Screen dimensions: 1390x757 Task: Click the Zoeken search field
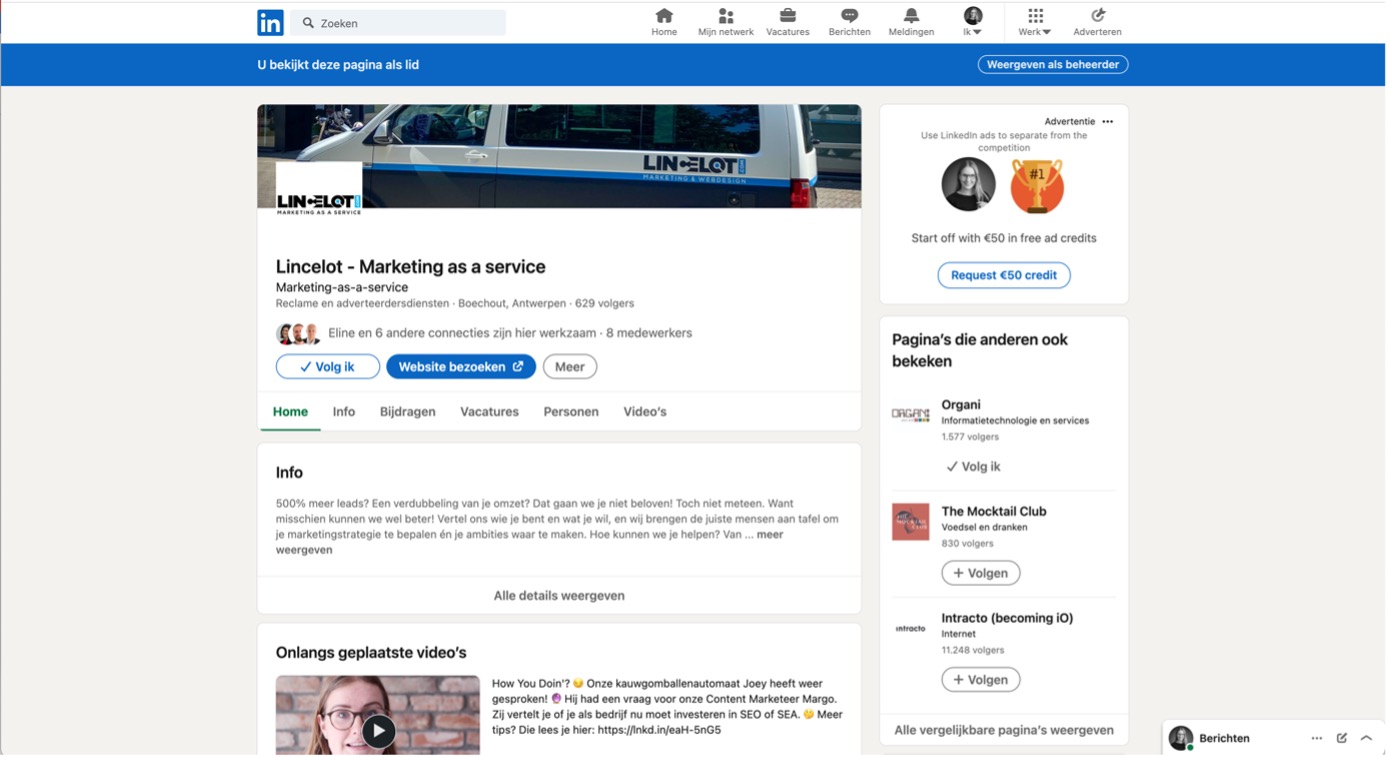click(398, 23)
